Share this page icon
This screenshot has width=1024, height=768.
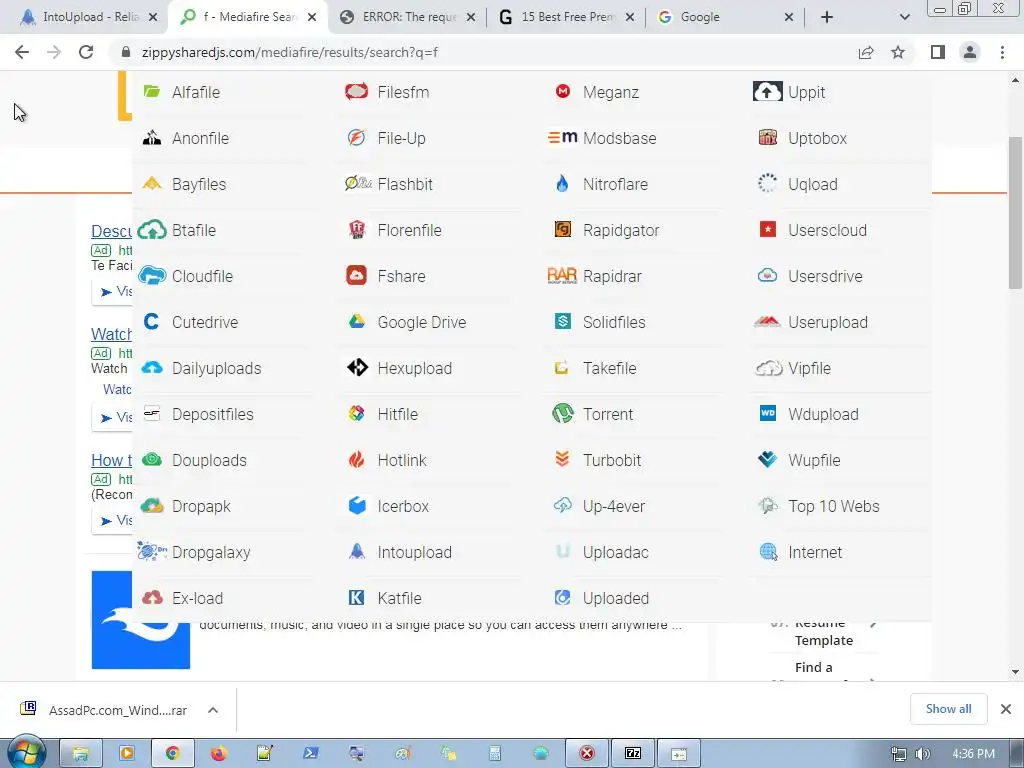866,52
